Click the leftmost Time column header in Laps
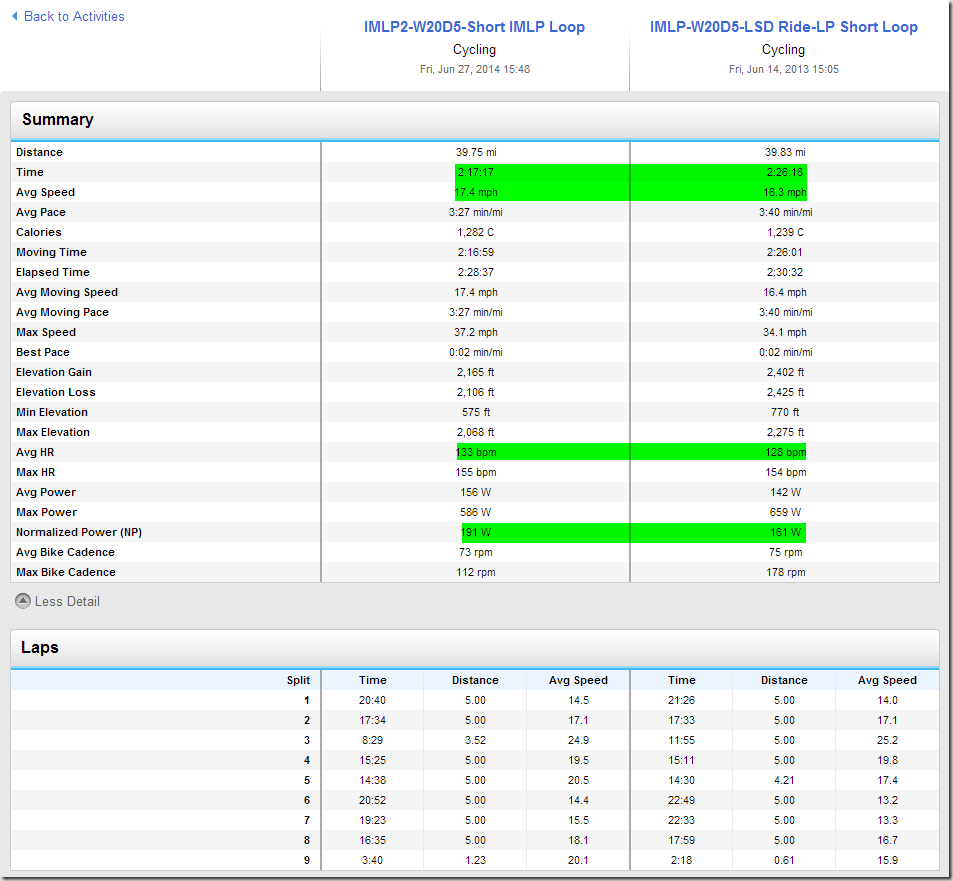This screenshot has width=953, height=881. click(372, 680)
